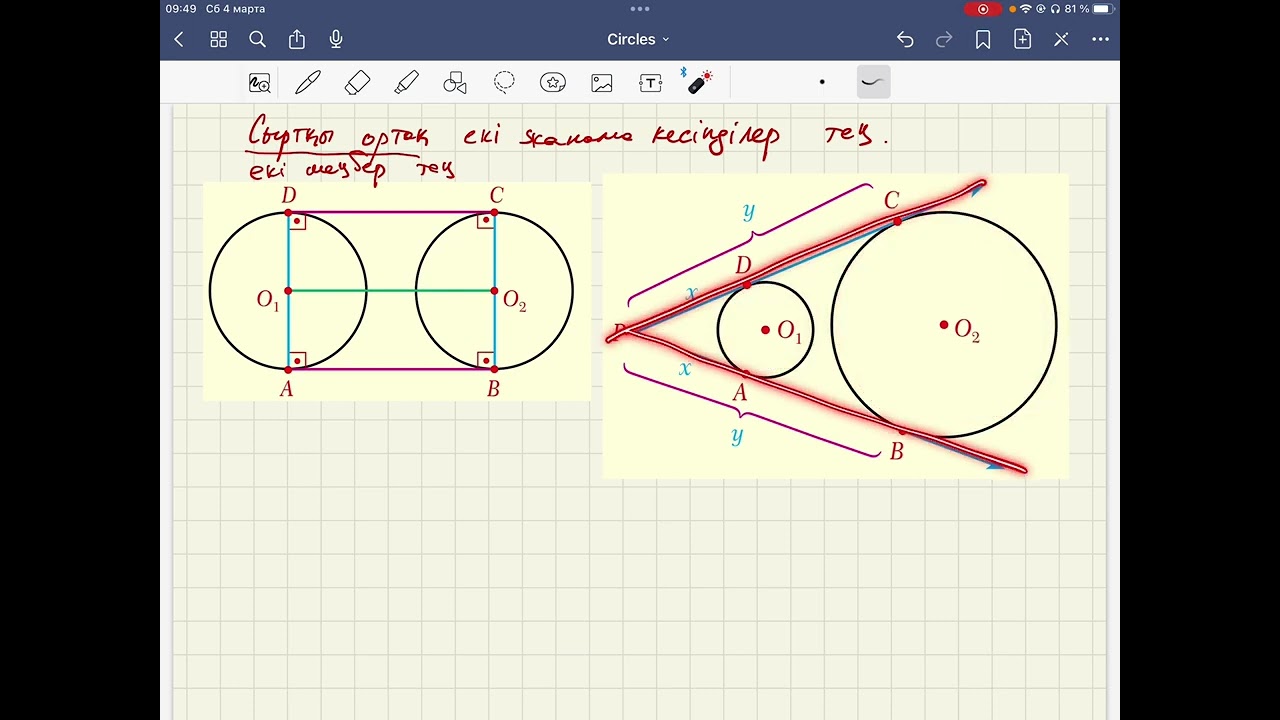The image size is (1280, 720).
Task: Tap the three dots at top center
Action: 640,8
